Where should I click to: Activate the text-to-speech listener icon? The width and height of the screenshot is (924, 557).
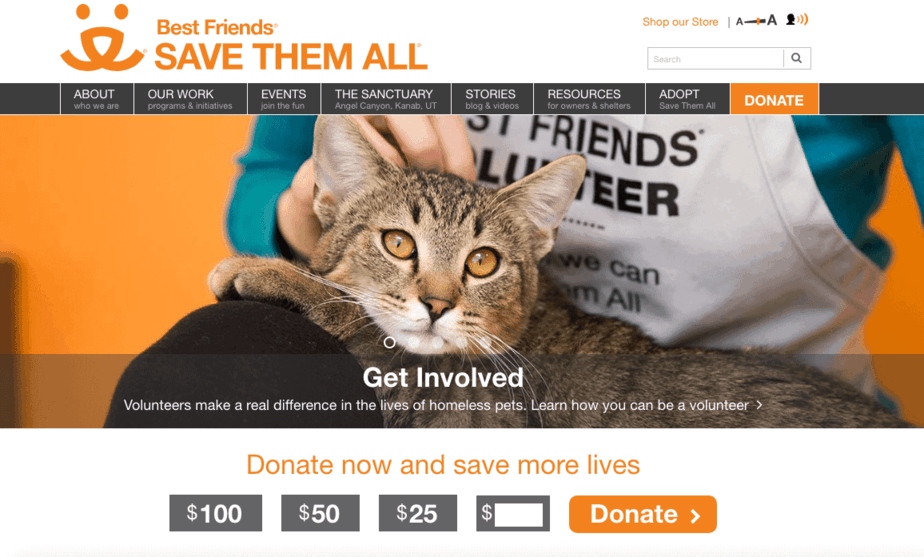click(797, 20)
